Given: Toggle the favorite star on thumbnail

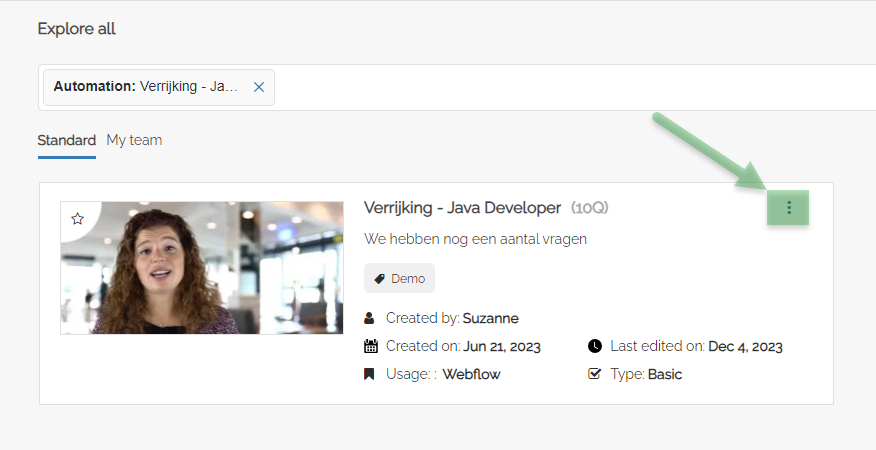Looking at the screenshot, I should pos(78,219).
